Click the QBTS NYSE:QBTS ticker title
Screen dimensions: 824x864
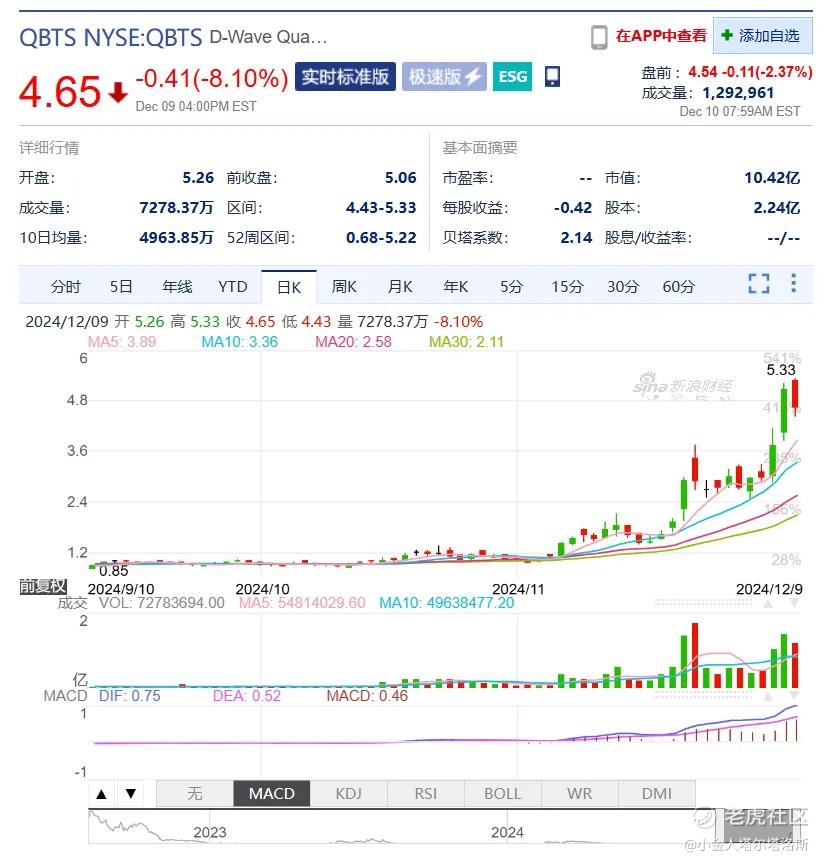(111, 37)
